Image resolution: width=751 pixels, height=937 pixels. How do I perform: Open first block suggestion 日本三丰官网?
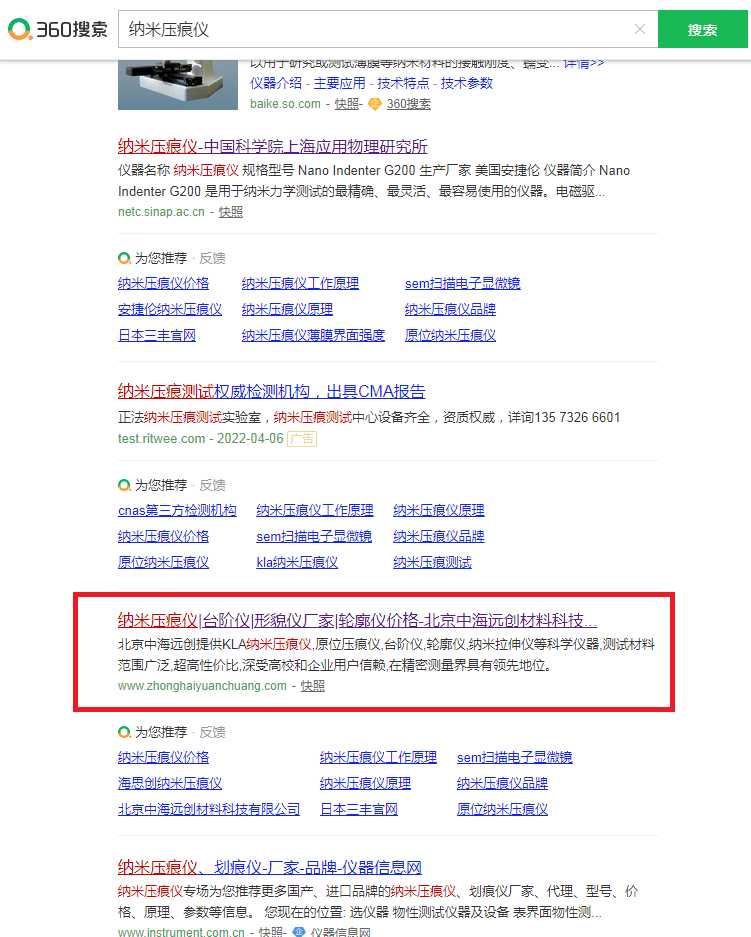157,335
